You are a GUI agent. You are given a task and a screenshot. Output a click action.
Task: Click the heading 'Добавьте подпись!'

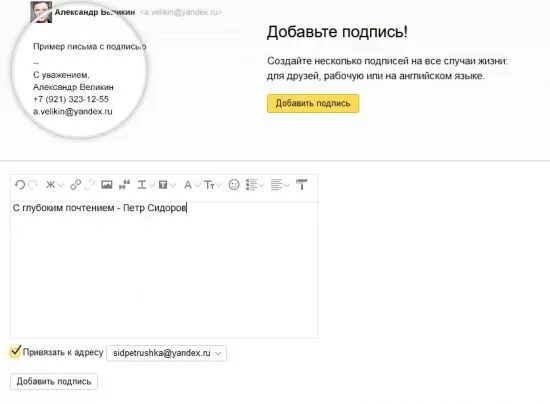tap(337, 32)
